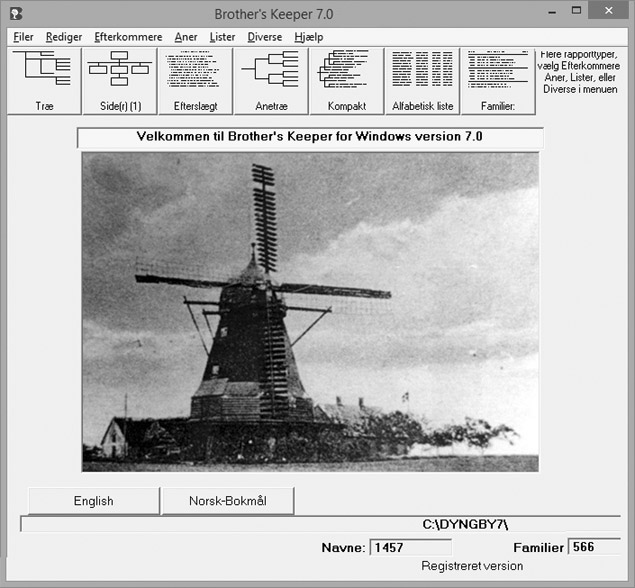This screenshot has width=635, height=588.
Task: Switch language to English
Action: 94,501
